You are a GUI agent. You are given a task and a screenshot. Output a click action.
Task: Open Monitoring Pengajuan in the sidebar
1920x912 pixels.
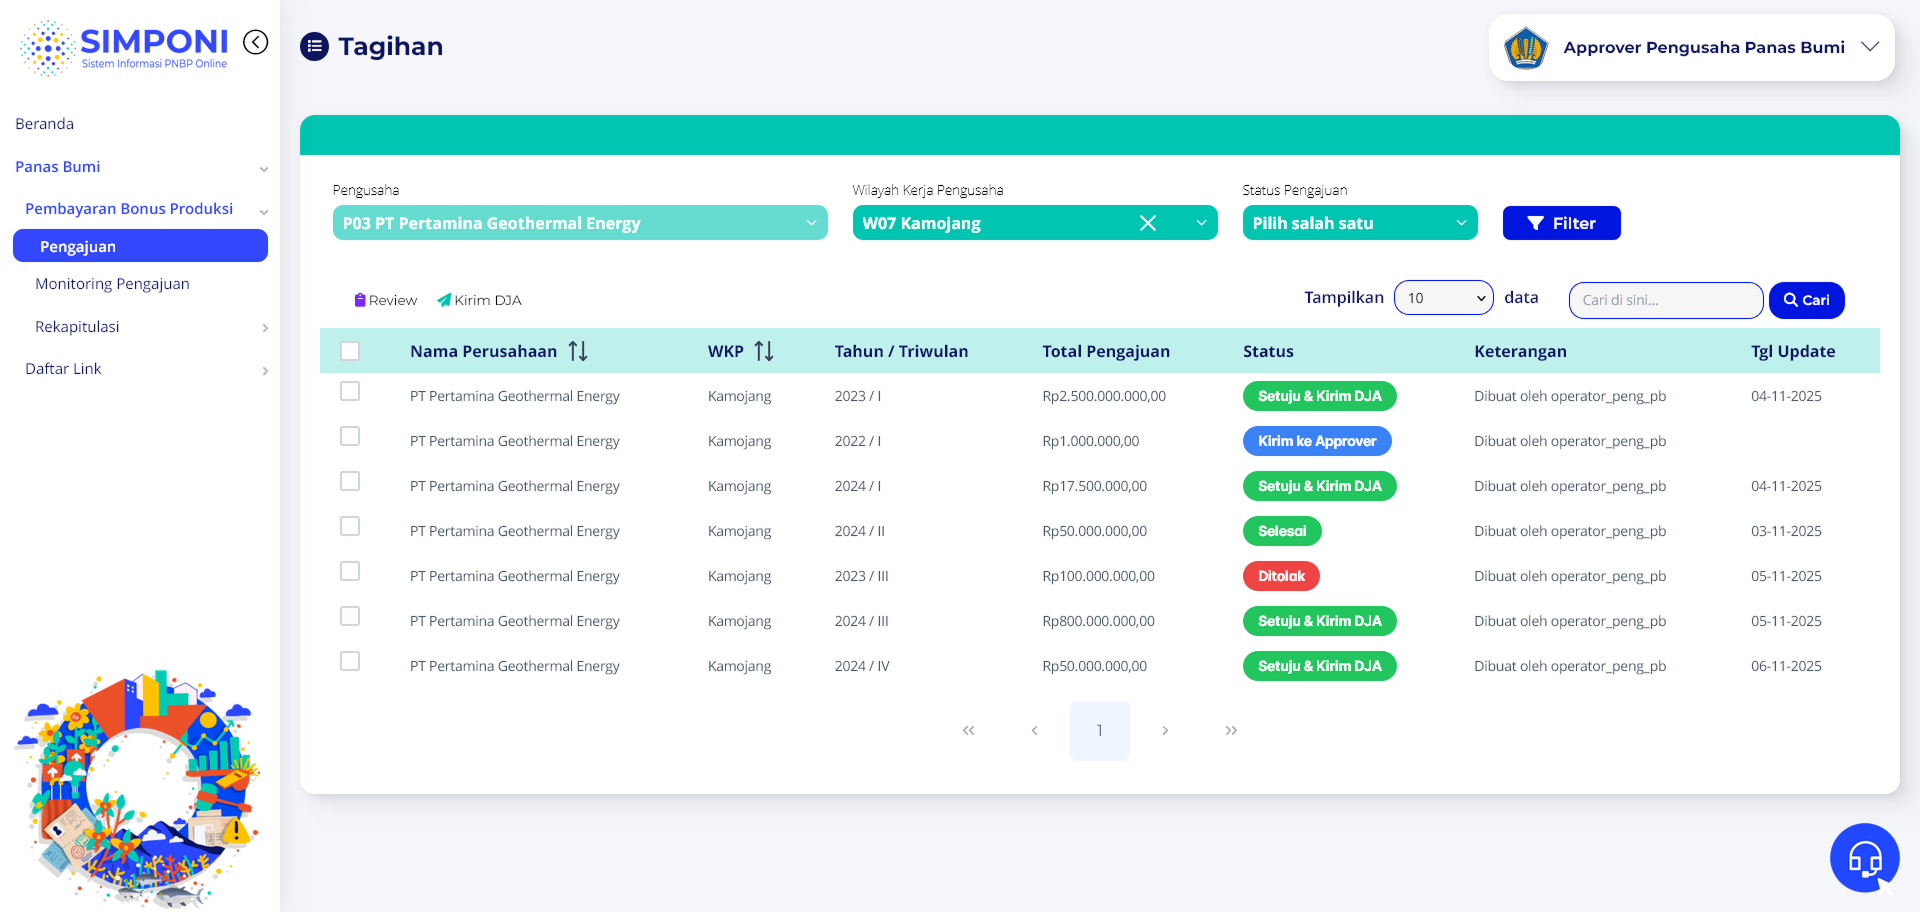pos(112,284)
